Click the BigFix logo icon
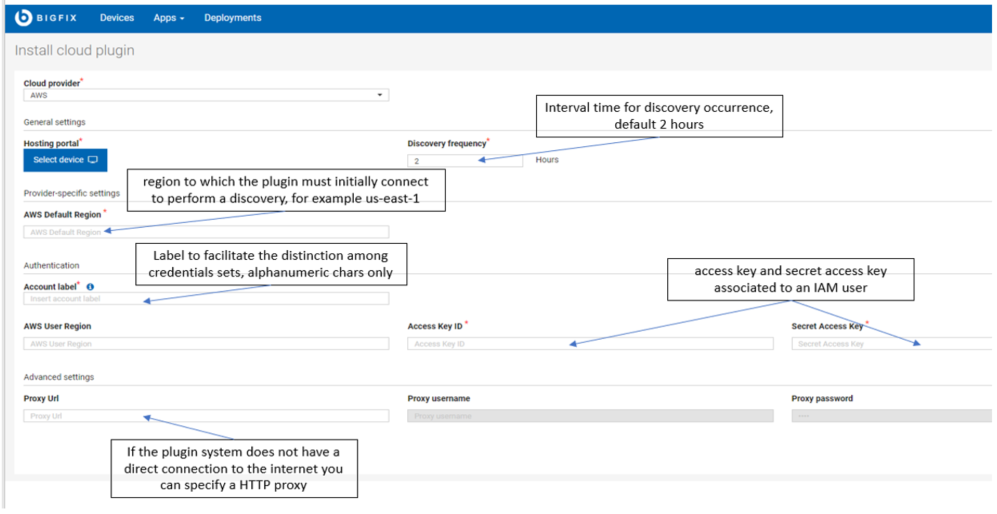Image resolution: width=997 pixels, height=514 pixels. (x=22, y=18)
